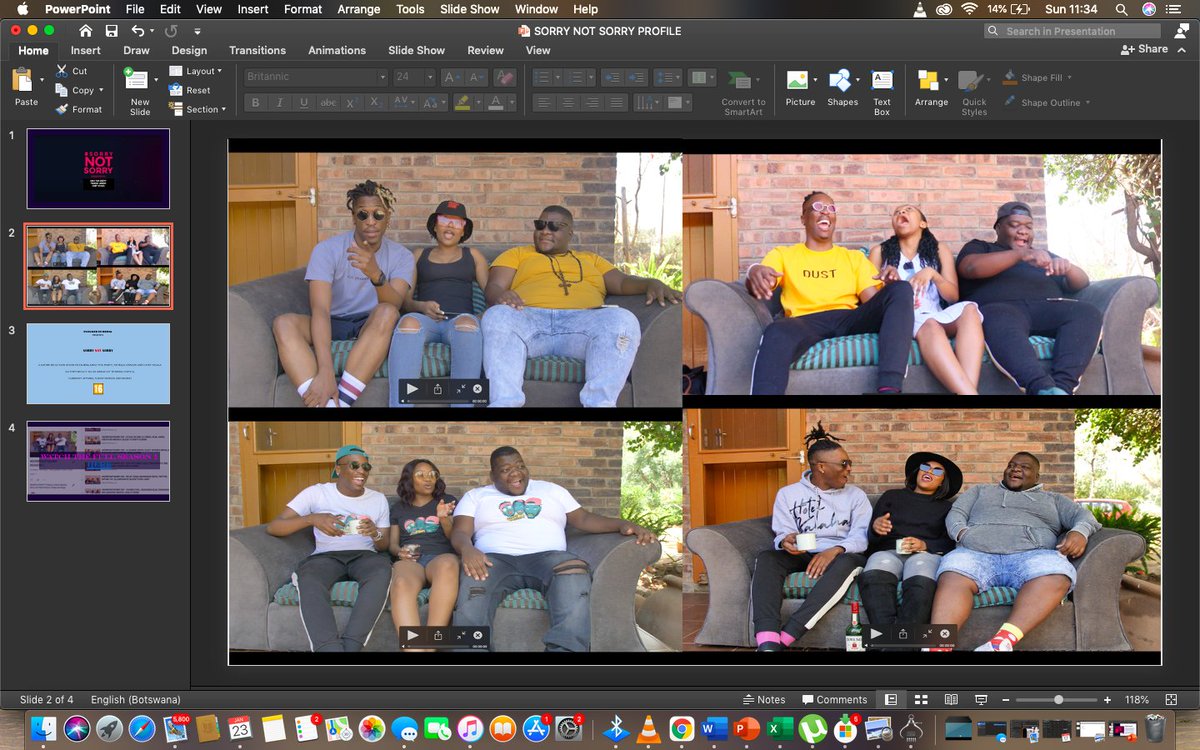Toggle Italic formatting
This screenshot has height=750, width=1200.
point(279,103)
